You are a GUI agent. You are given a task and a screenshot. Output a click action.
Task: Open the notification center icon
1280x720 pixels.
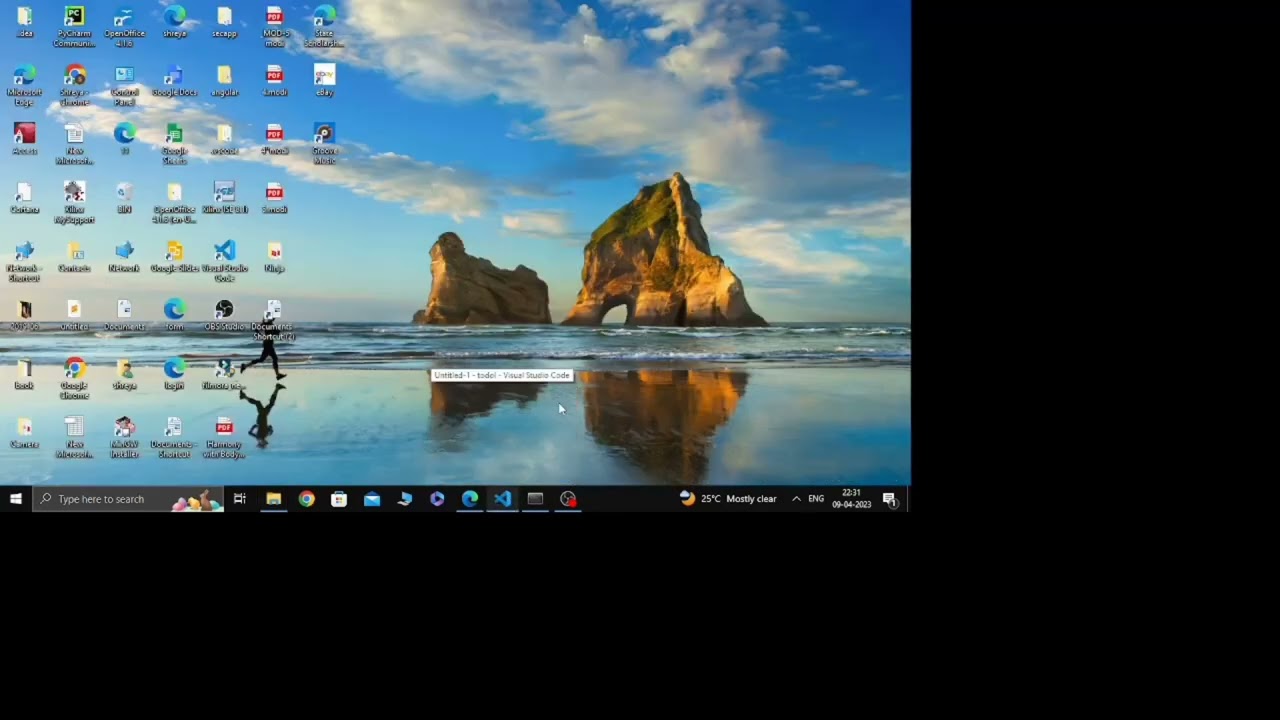pyautogui.click(x=890, y=499)
